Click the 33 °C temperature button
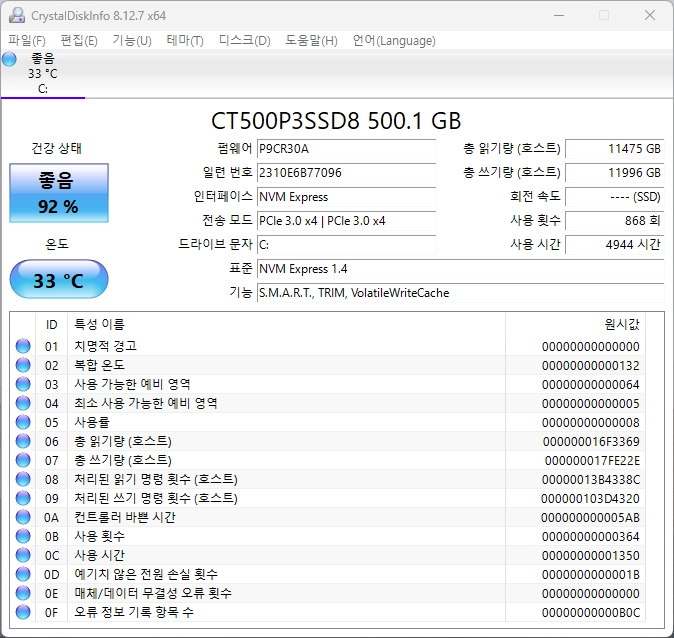 click(59, 279)
